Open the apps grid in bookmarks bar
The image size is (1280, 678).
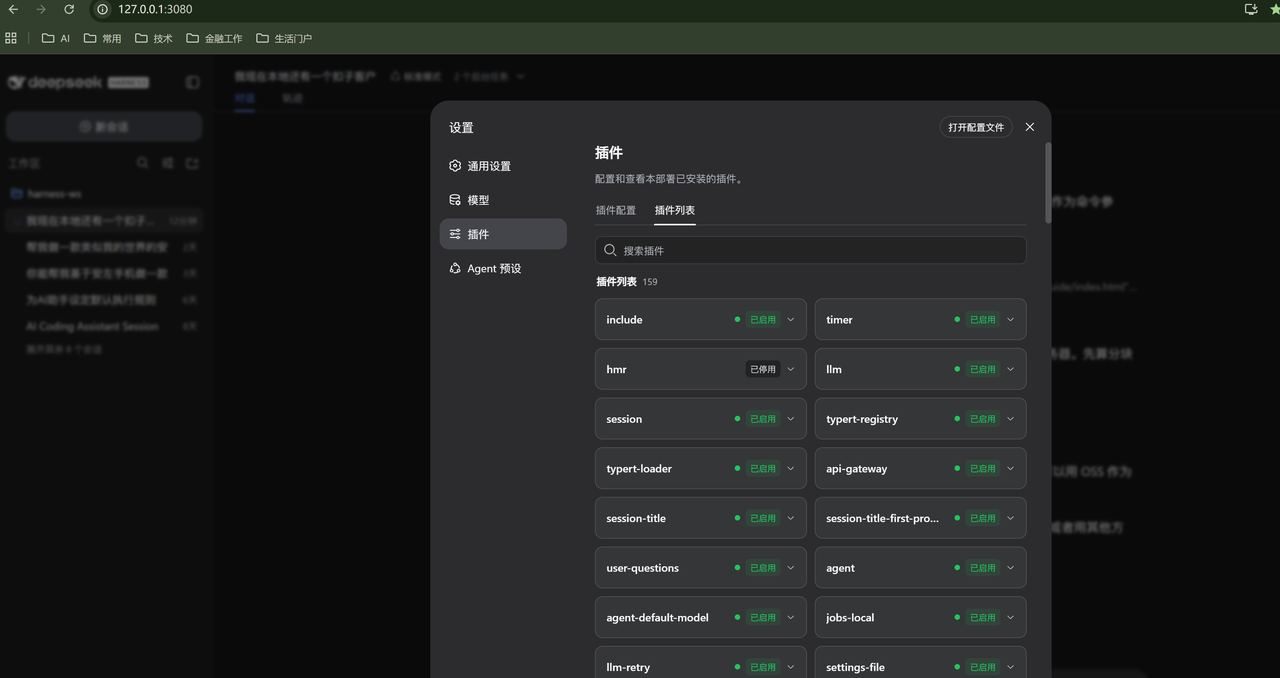11,38
